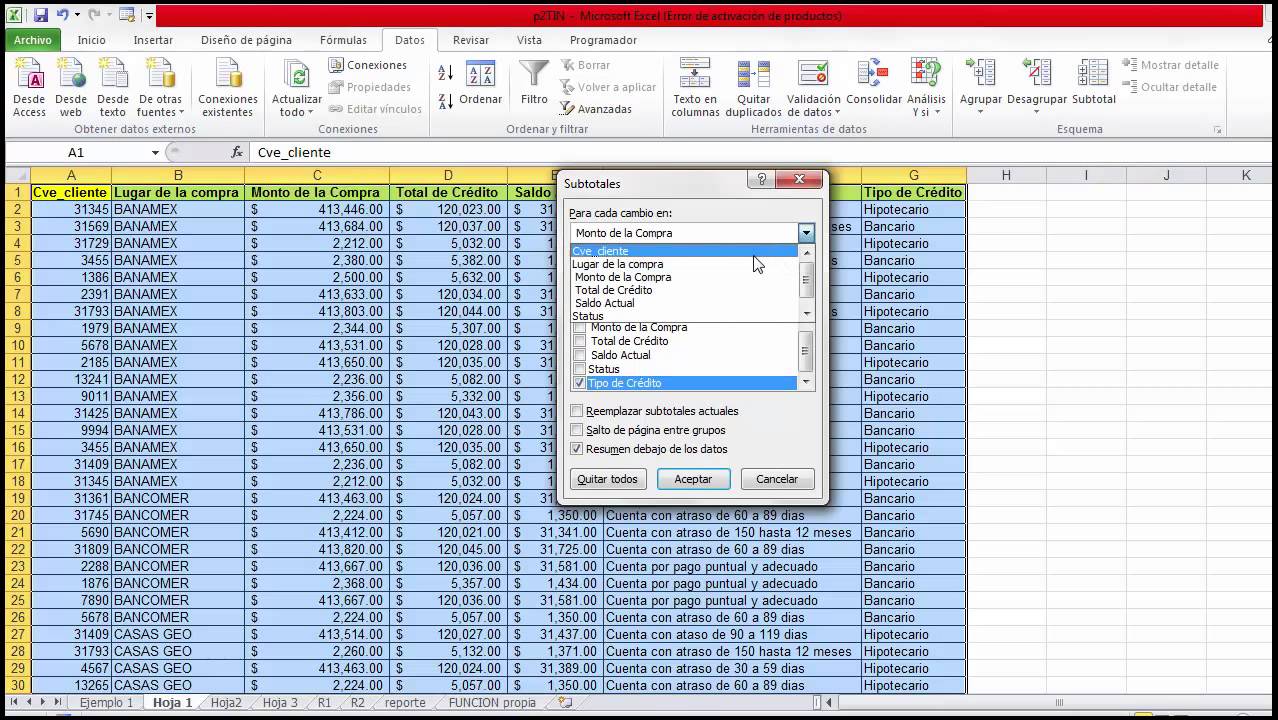Click the Save icon in quick access toolbar
The image size is (1278, 720).
[41, 15]
